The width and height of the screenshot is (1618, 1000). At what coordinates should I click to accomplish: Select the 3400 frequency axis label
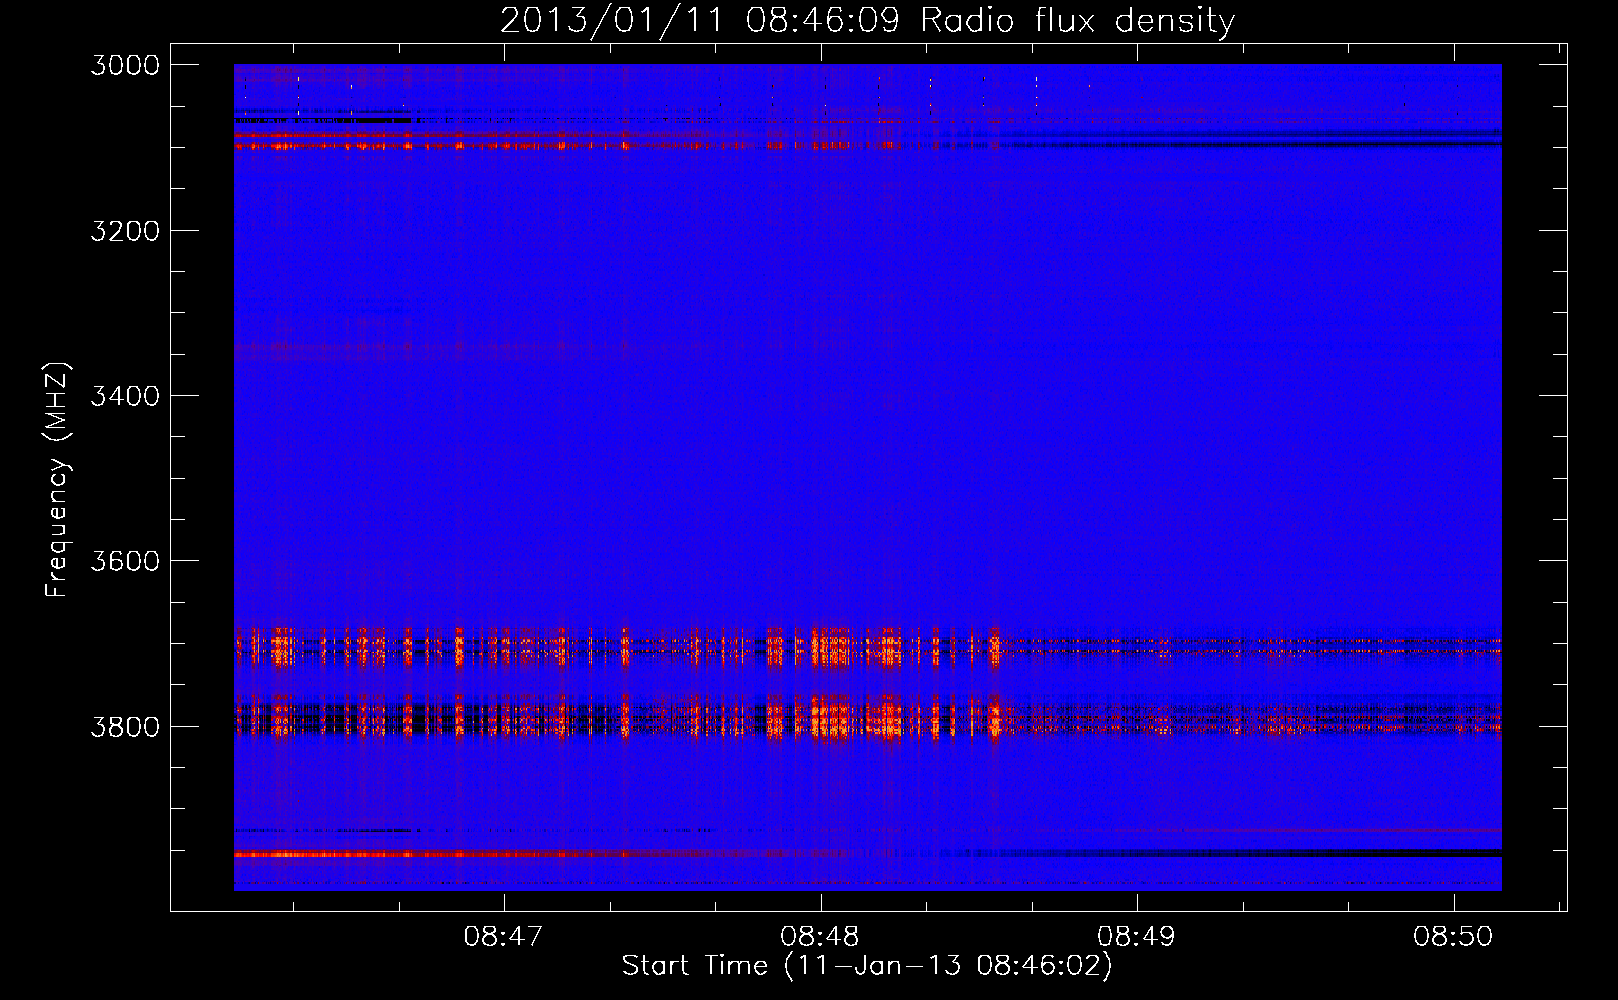click(x=125, y=396)
